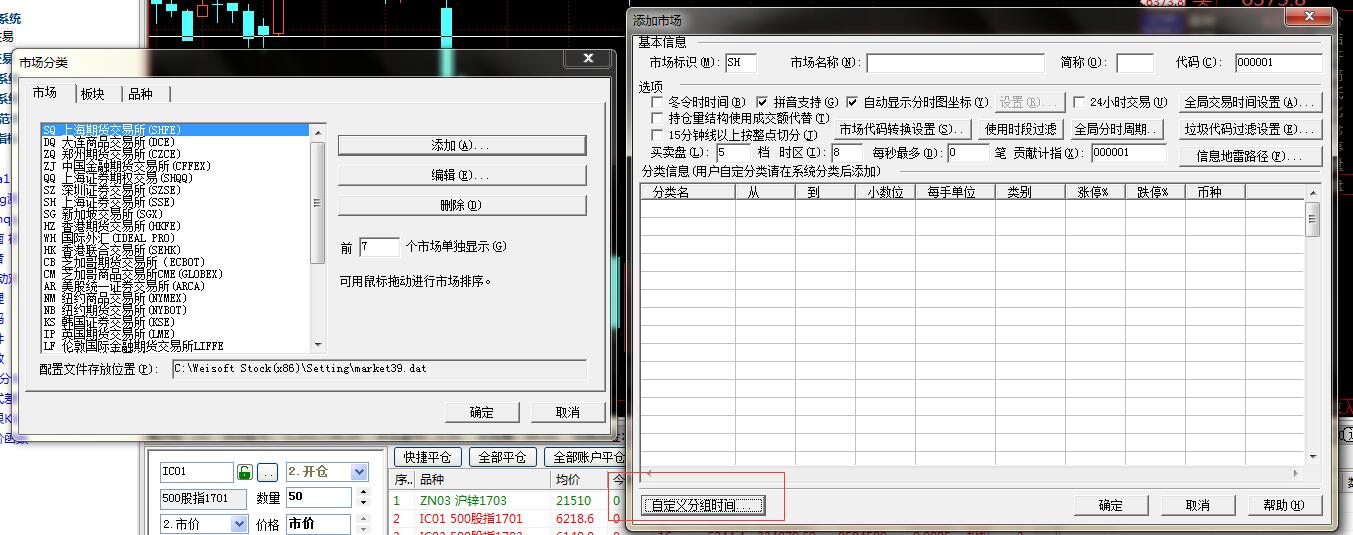The height and width of the screenshot is (535, 1353).
Task: Click the 全部账户平仓 button
Action: 585,457
